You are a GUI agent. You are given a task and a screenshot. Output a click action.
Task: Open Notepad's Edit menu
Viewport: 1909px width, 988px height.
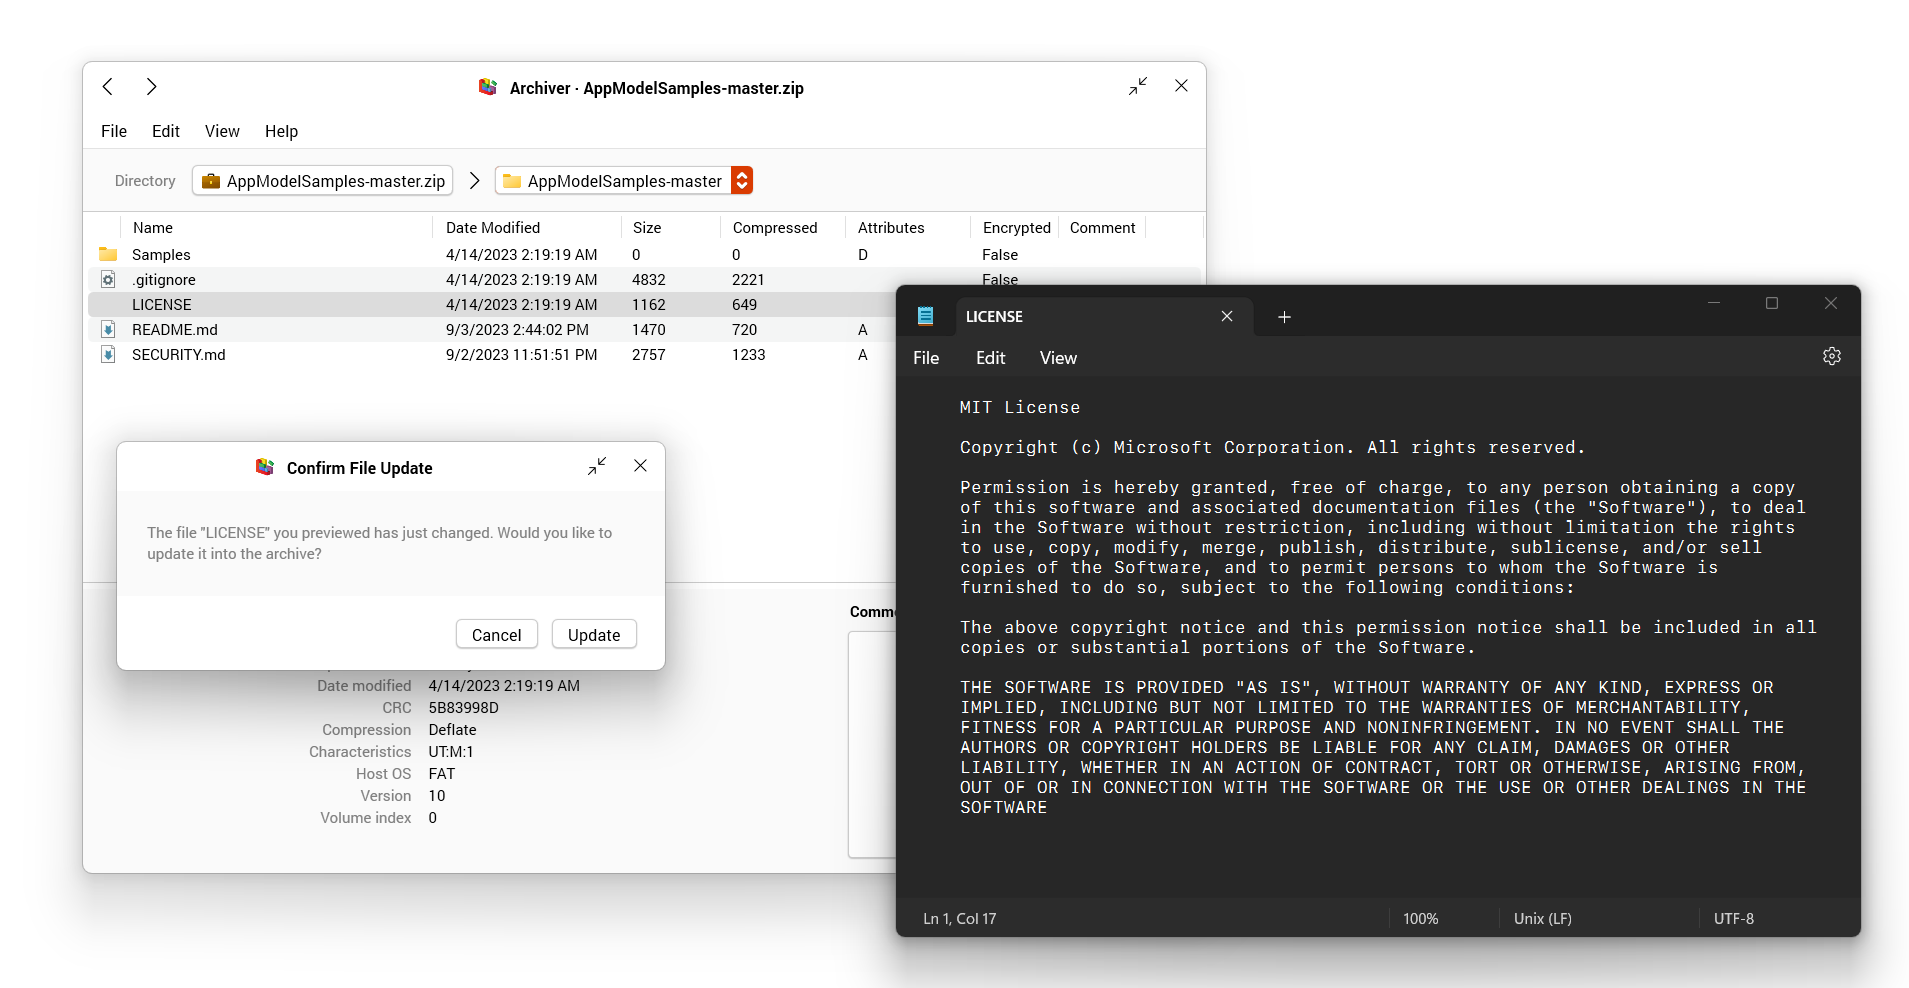(x=991, y=358)
